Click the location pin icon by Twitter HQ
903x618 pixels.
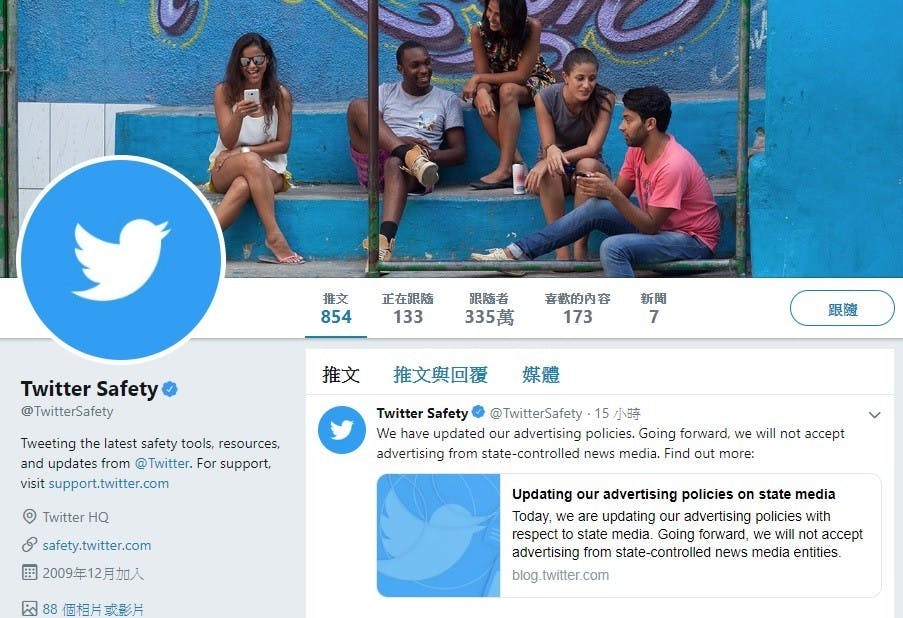pyautogui.click(x=29, y=517)
